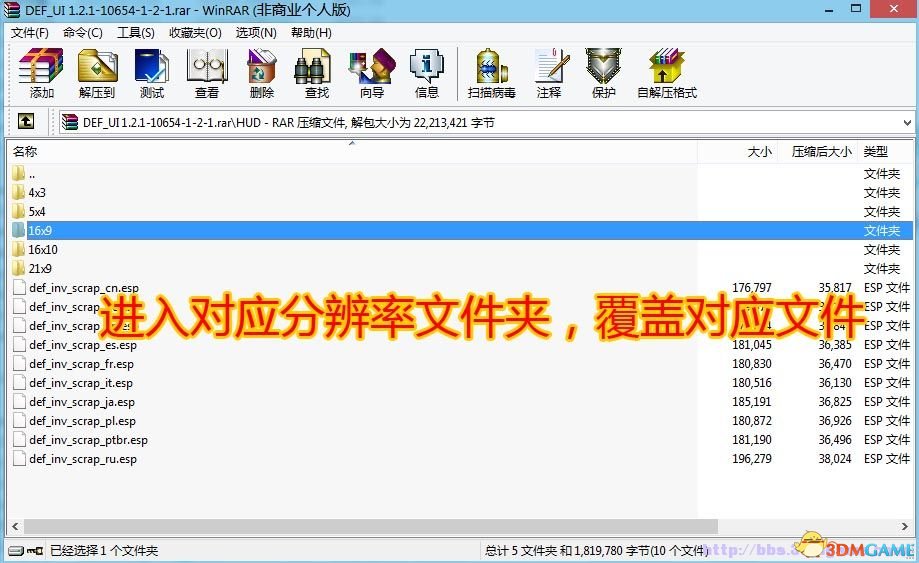Select file def_inv_scrap_es.esp
This screenshot has height=563, width=919.
[462, 345]
